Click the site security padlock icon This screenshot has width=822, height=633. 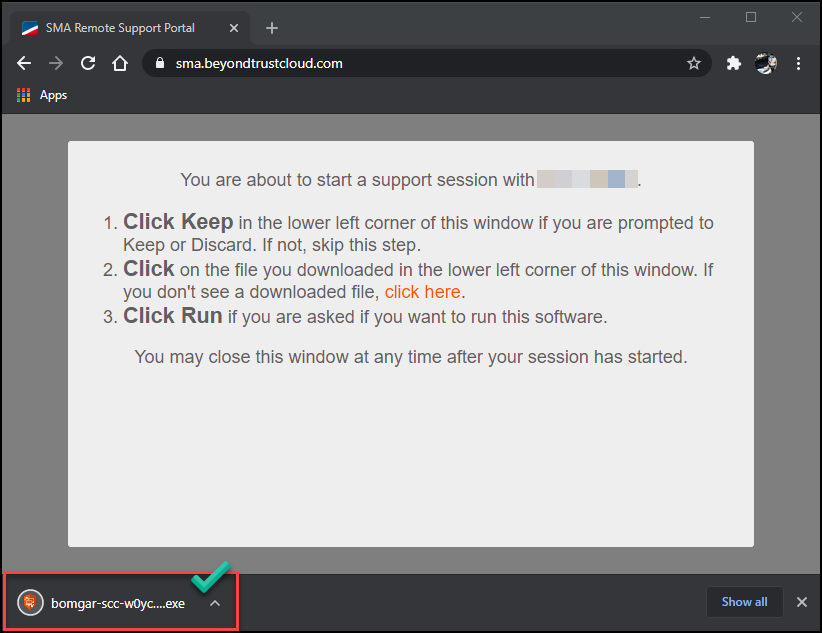click(158, 62)
